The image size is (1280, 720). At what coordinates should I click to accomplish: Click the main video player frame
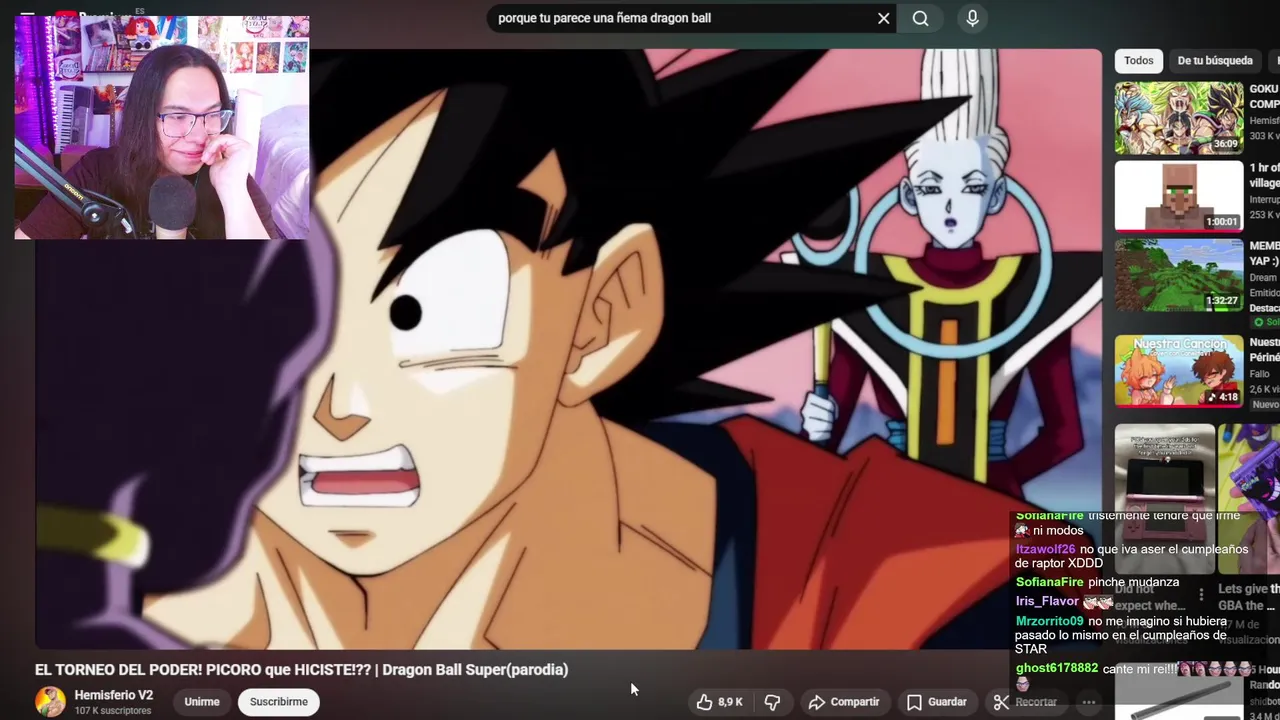568,348
